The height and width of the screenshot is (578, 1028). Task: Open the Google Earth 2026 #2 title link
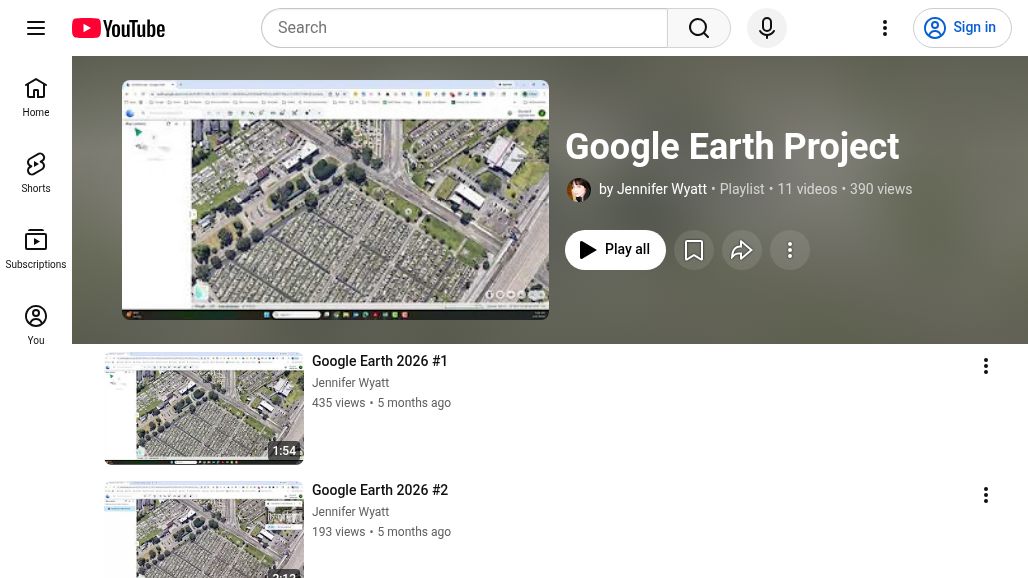click(380, 490)
